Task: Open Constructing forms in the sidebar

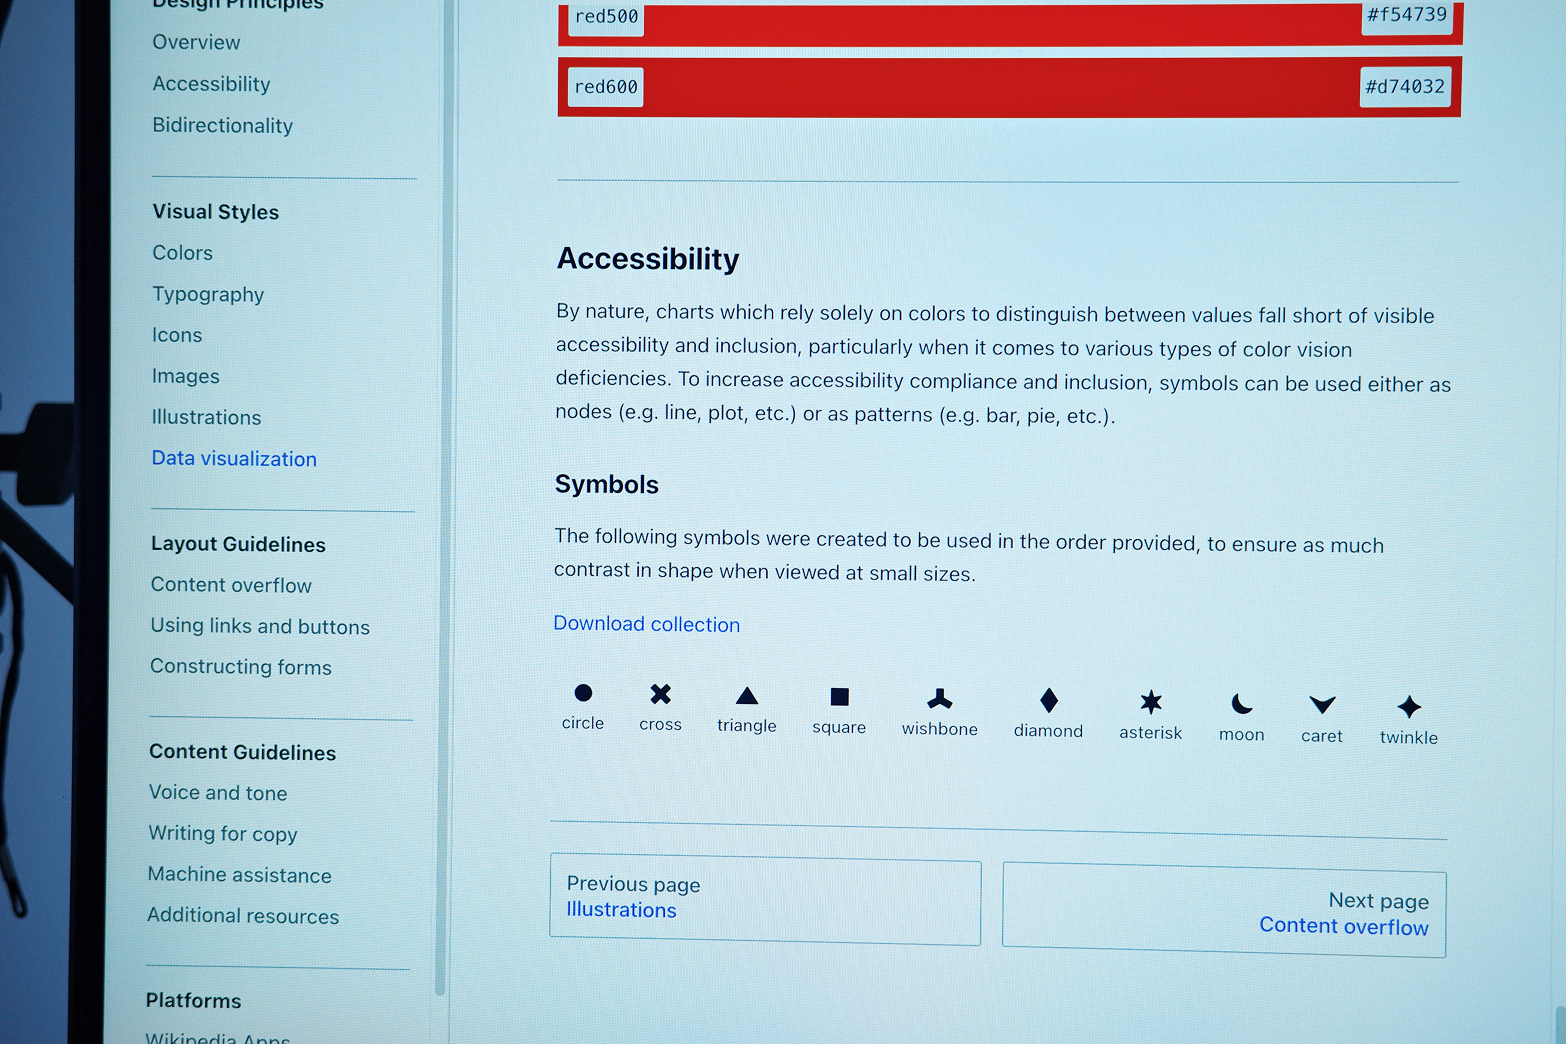Action: coord(241,667)
